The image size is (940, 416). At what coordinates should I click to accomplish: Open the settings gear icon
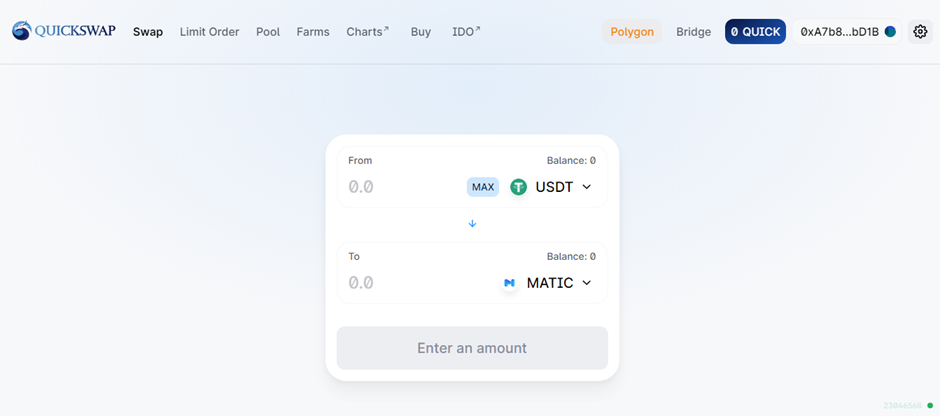point(920,32)
